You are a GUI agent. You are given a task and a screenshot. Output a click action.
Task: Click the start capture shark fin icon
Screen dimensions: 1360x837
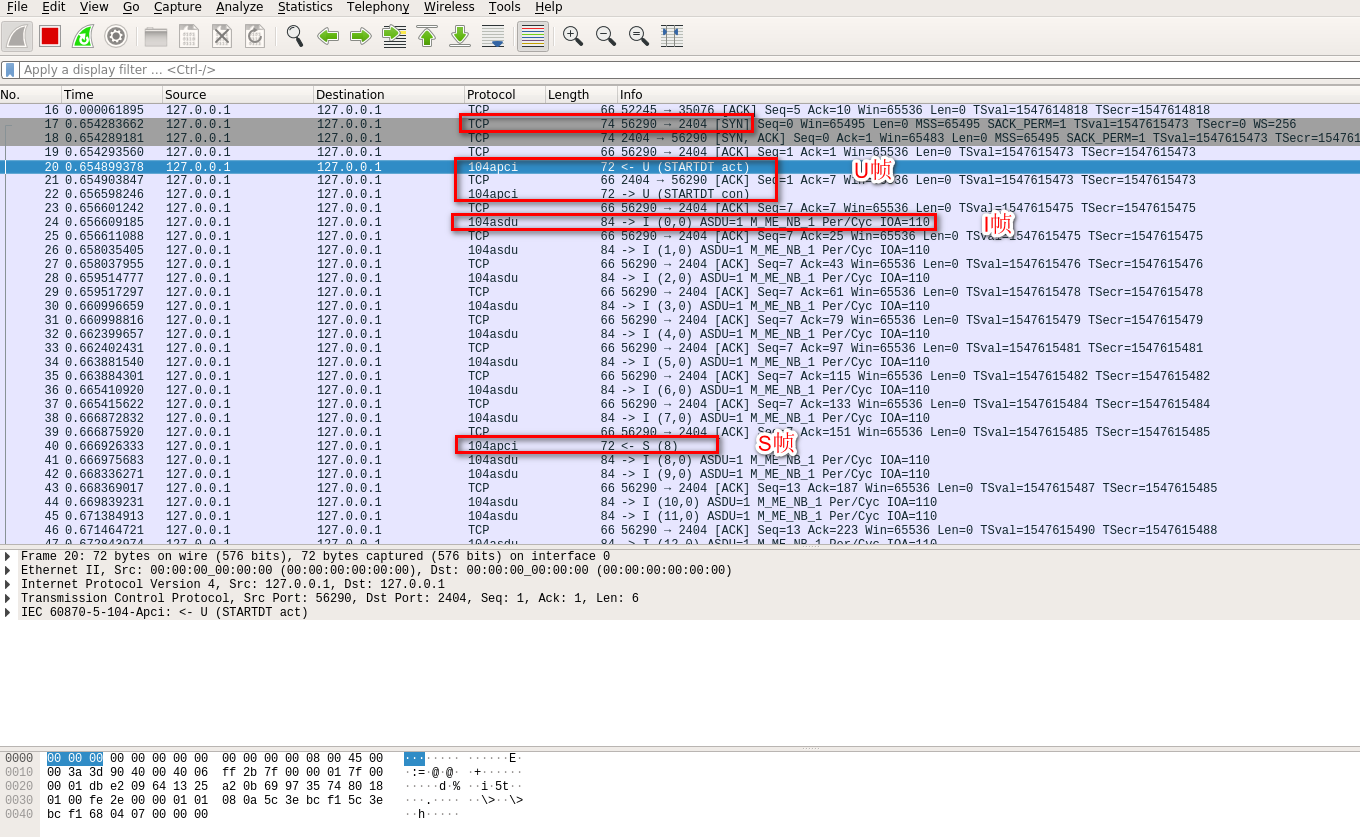click(17, 36)
